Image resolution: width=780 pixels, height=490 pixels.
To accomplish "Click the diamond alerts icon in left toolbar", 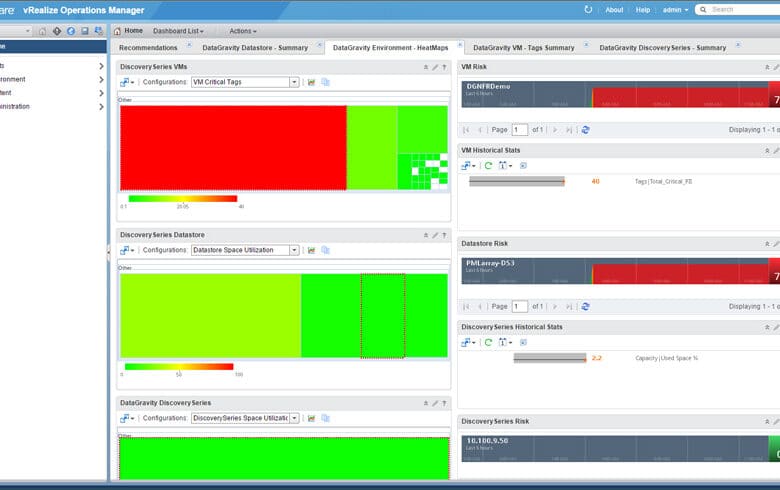I will click(57, 31).
